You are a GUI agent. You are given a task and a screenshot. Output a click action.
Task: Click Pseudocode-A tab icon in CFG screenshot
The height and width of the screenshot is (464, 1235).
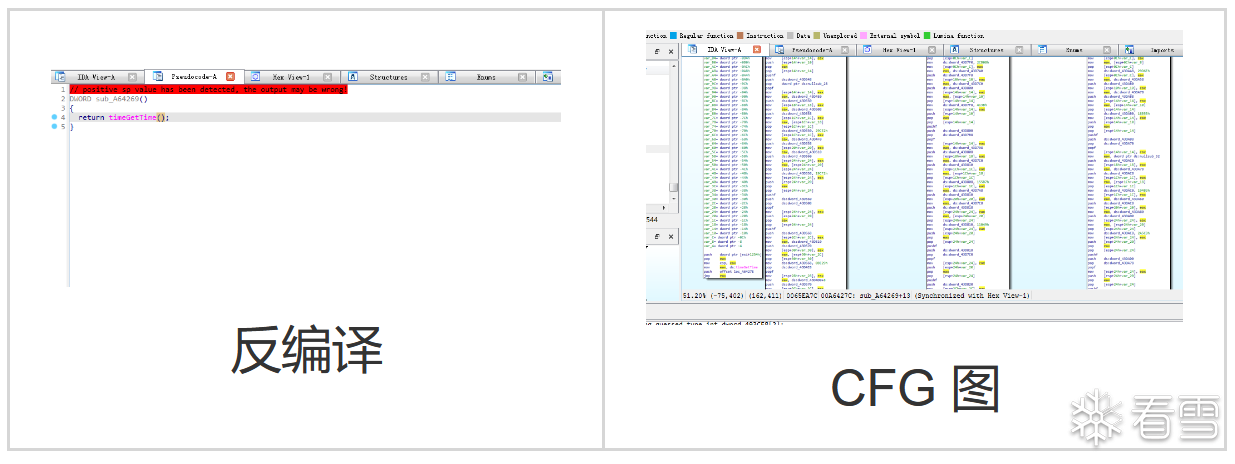(x=777, y=49)
